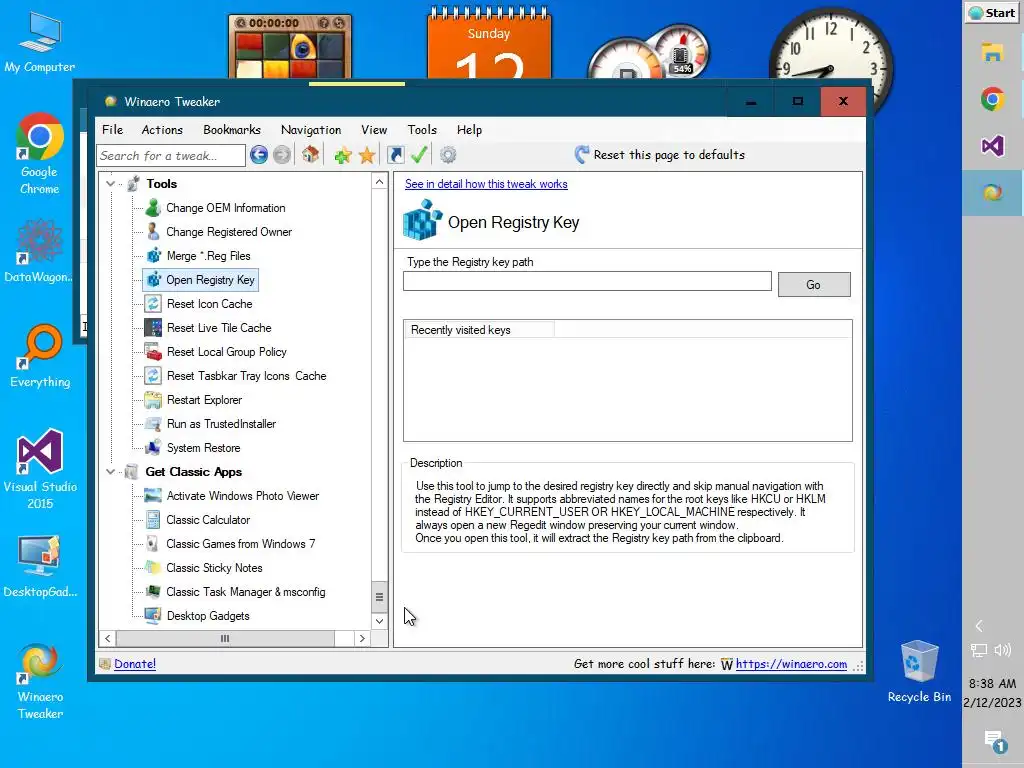Open Google Chrome desktop shortcut
The width and height of the screenshot is (1024, 768).
point(39,154)
